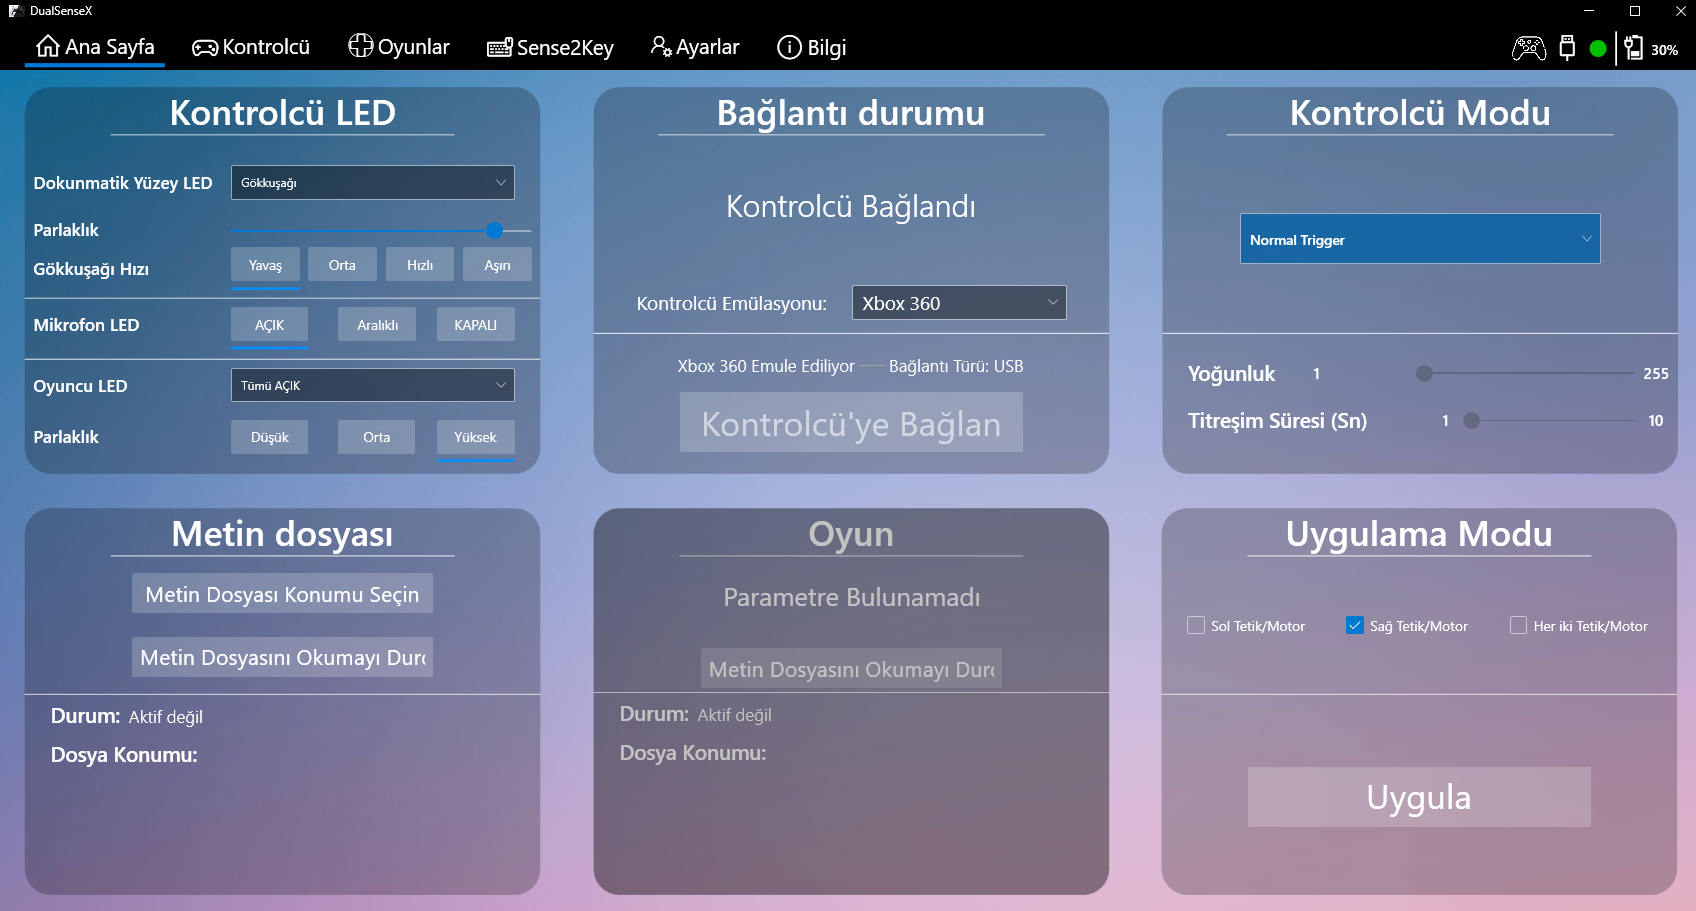Set Mikrofon LED to Aralıklı
This screenshot has height=911, width=1696.
(x=377, y=325)
